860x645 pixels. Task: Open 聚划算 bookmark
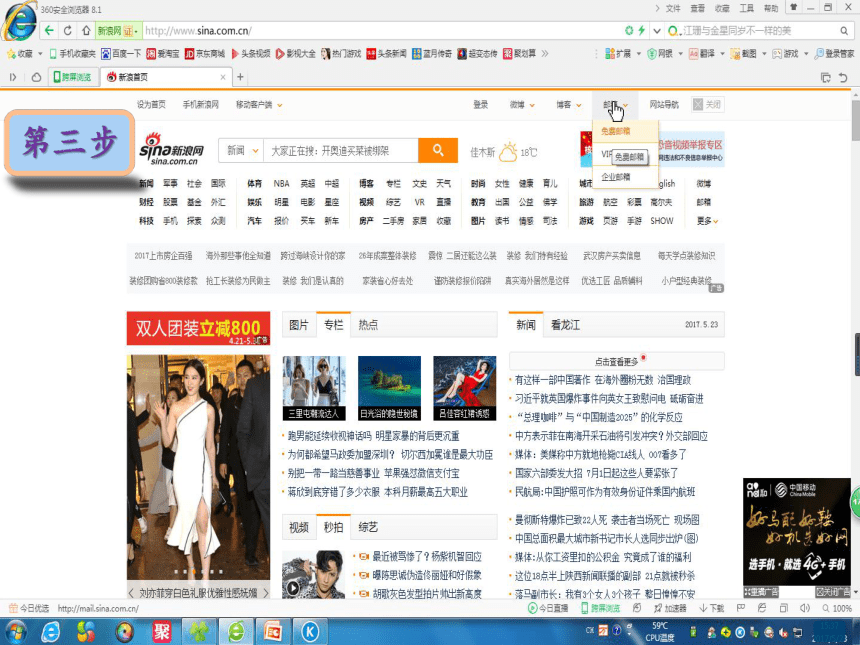pos(519,54)
